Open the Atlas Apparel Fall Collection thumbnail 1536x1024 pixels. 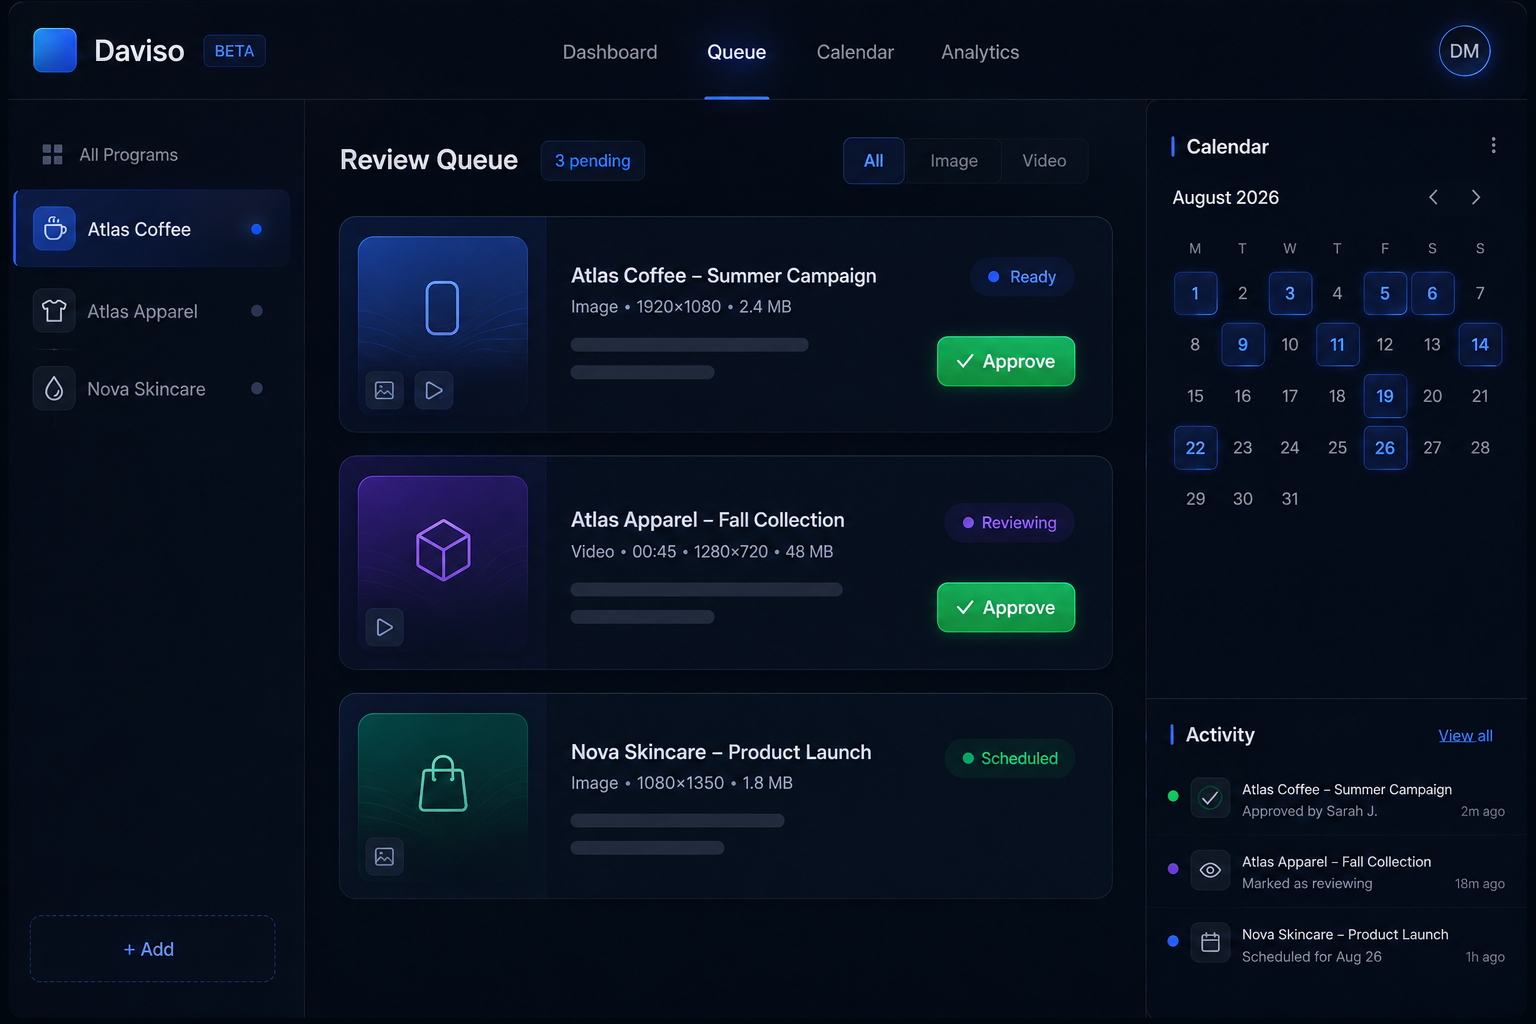[443, 564]
